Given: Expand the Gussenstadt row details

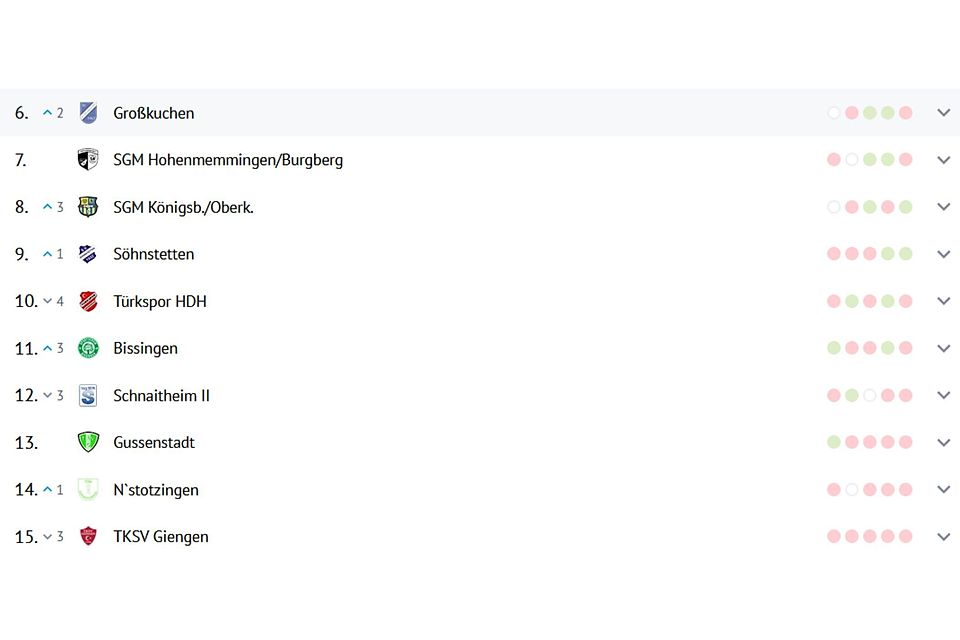Looking at the screenshot, I should click(943, 442).
